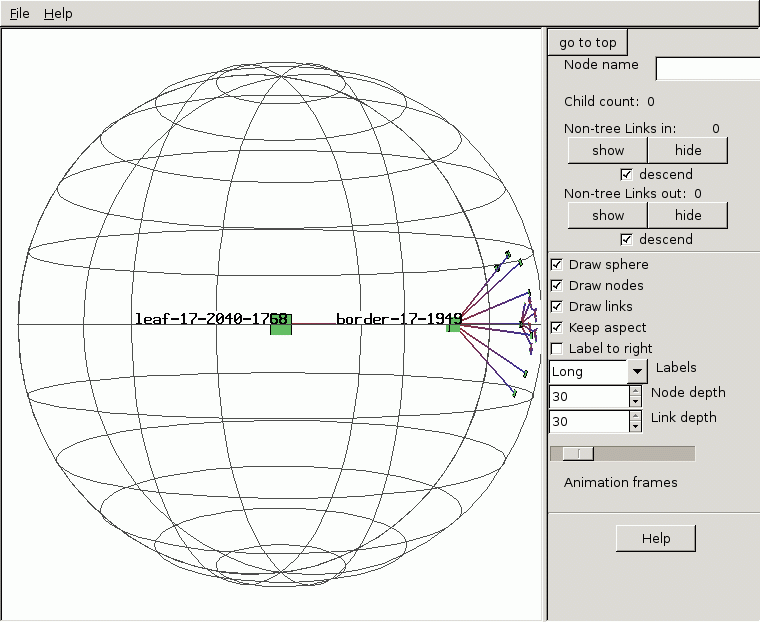Disable the Draw sphere checkbox
The width and height of the screenshot is (760, 622).
pos(556,264)
